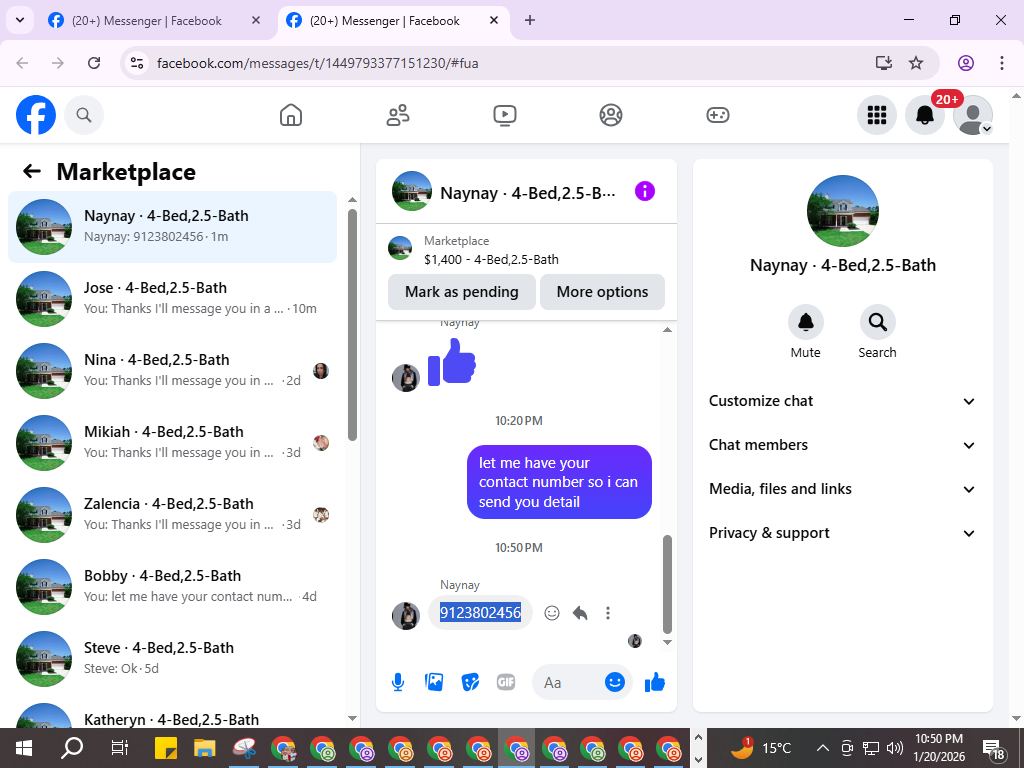Open the Windows Start button
Screen dimensions: 1024x768
tap(24, 748)
